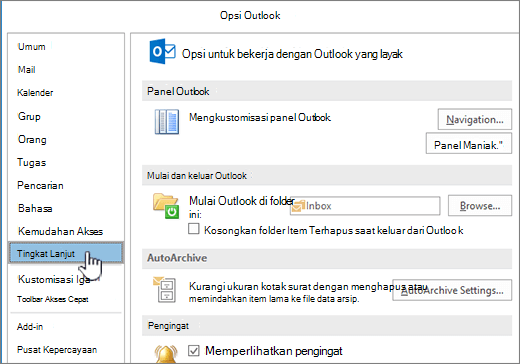Click the Panel Outlook section header
This screenshot has width=520, height=364.
tap(327, 91)
